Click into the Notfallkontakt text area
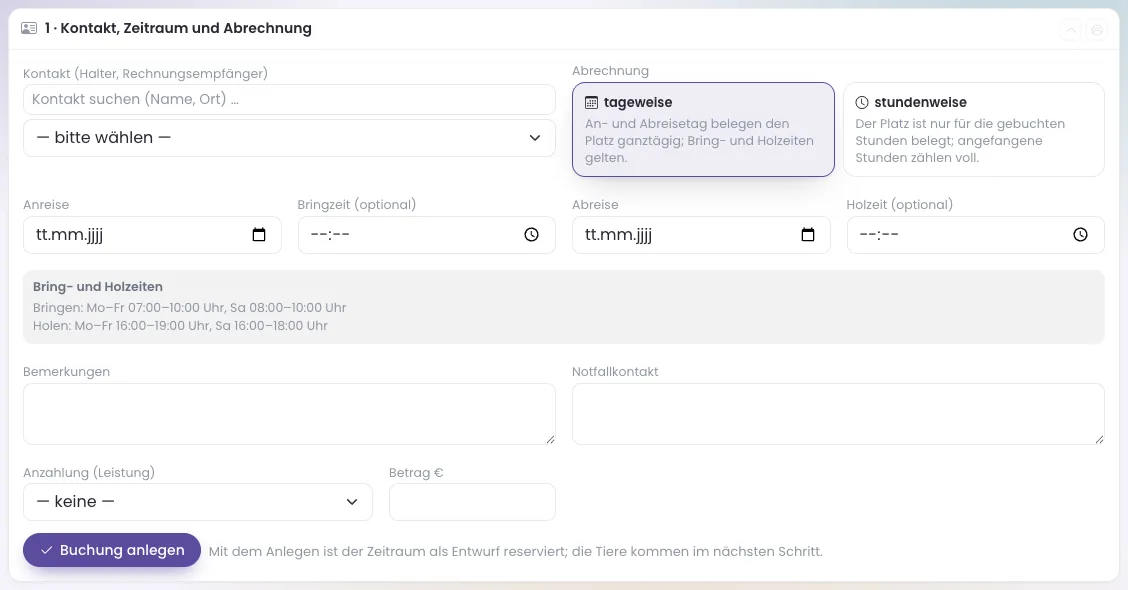This screenshot has width=1128, height=590. 838,414
